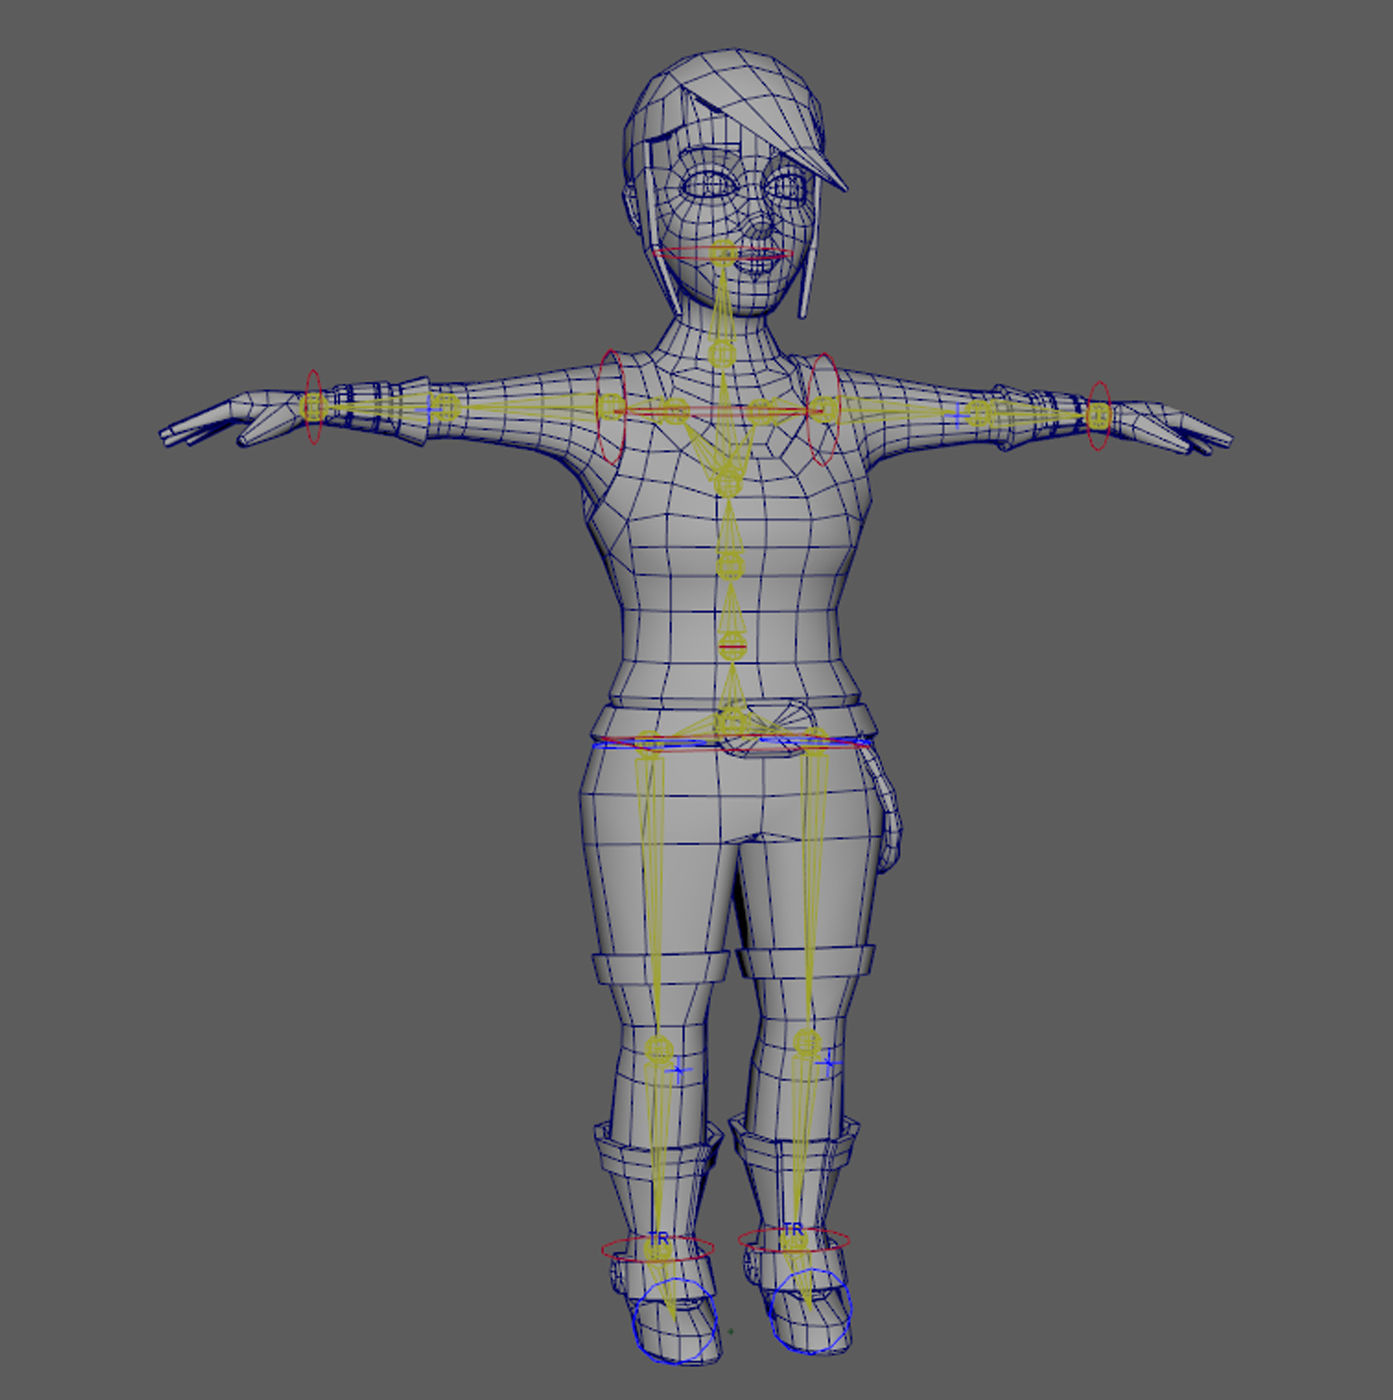
Task: Select the elbow joint on the screen-left arm
Action: pyautogui.click(x=446, y=408)
